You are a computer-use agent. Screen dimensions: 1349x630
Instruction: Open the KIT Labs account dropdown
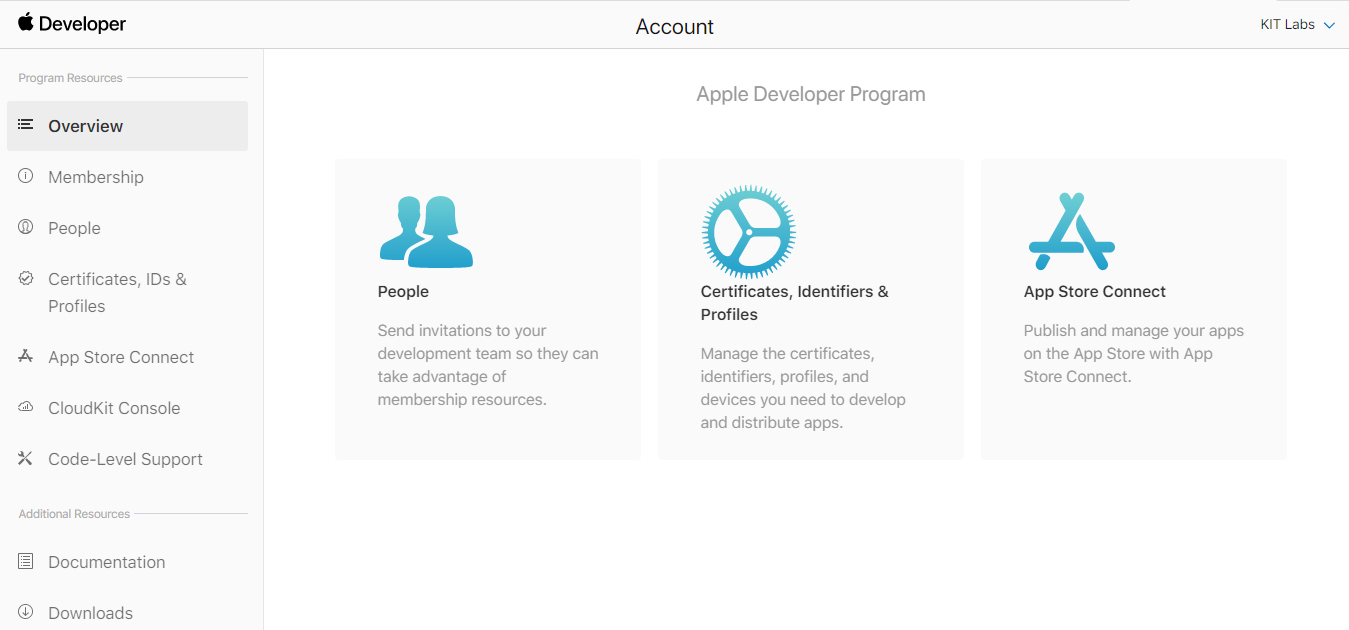tap(1297, 25)
